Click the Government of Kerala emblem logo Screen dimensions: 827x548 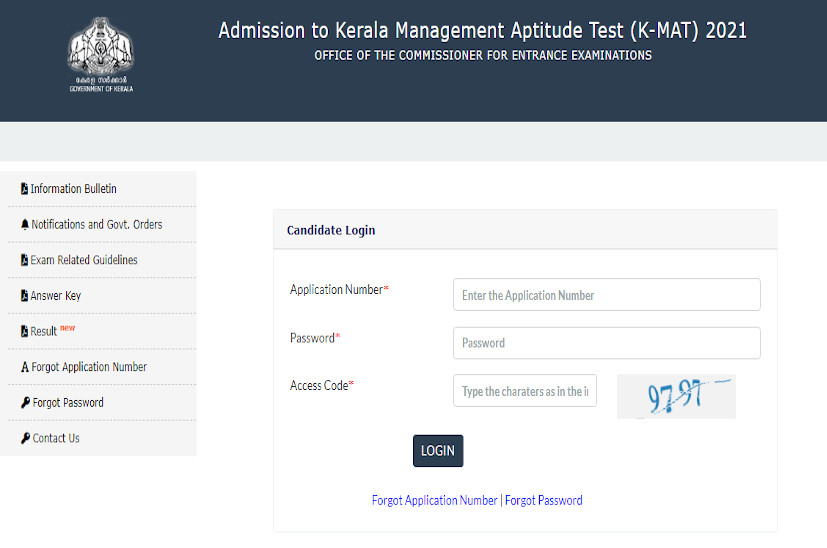(101, 54)
